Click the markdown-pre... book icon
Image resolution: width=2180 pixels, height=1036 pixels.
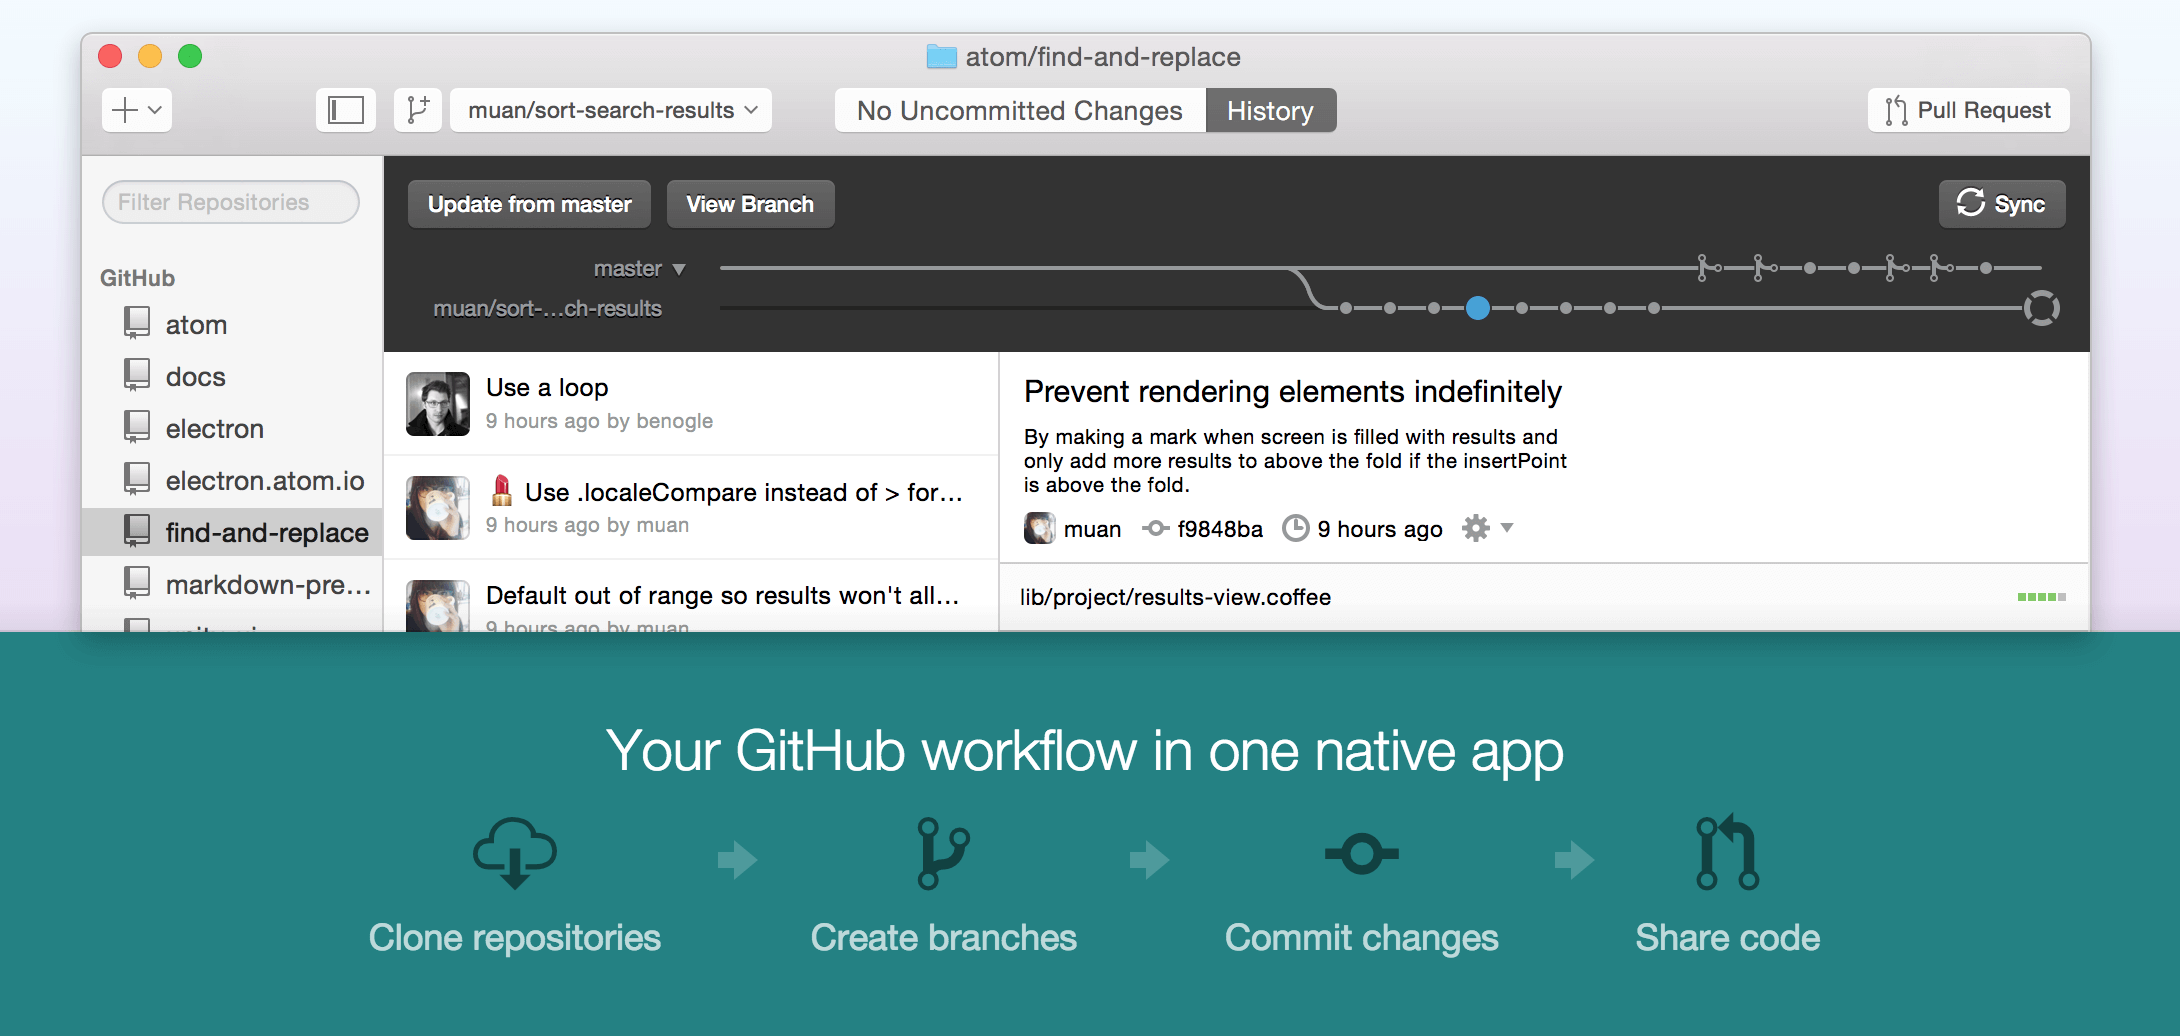[x=137, y=582]
